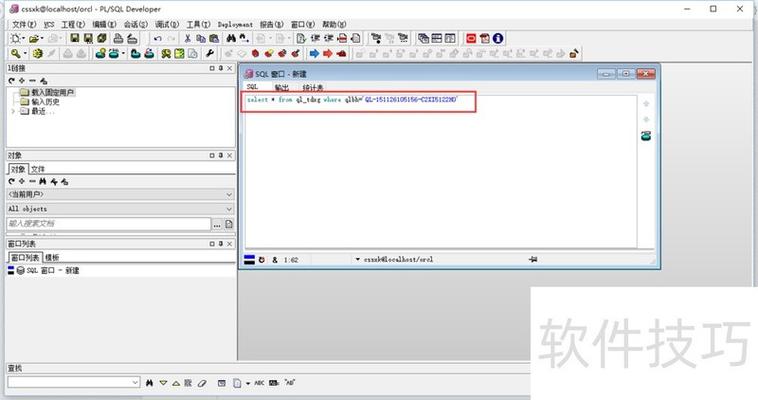Toggle pin on the Objects panel
The width and height of the screenshot is (758, 400).
(220, 155)
